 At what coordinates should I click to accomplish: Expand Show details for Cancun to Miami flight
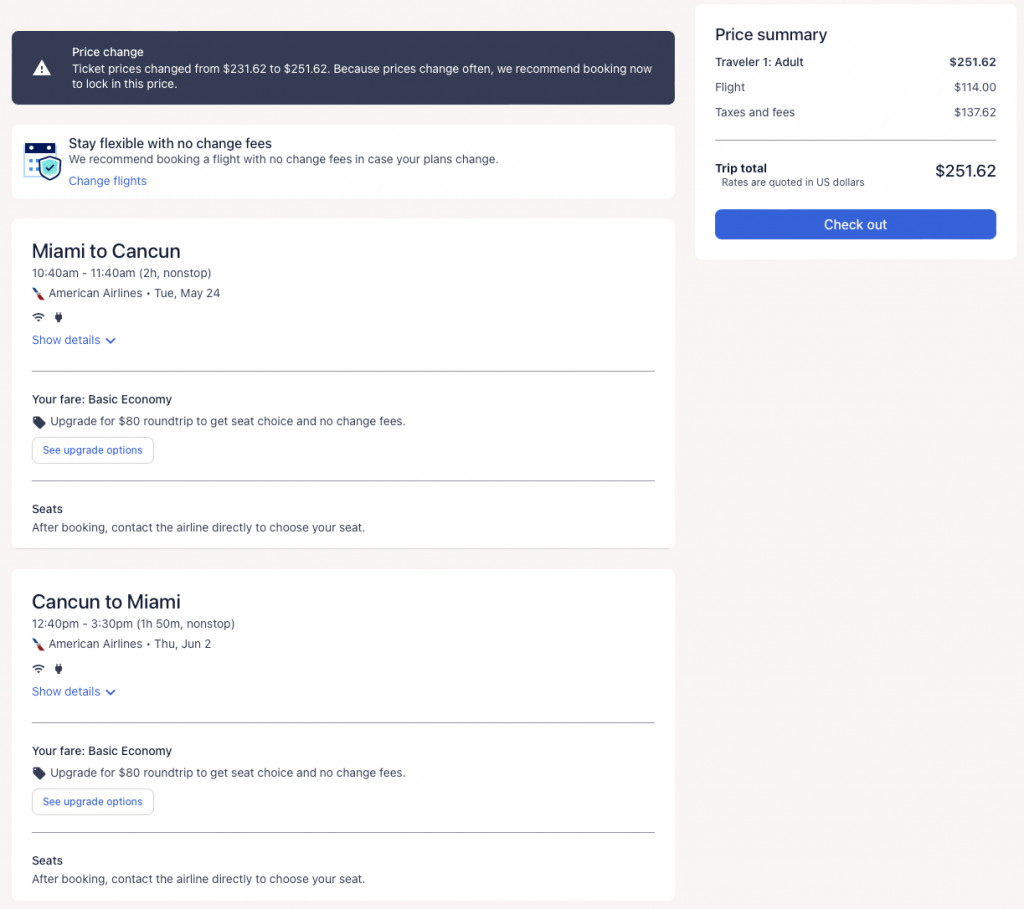point(66,692)
